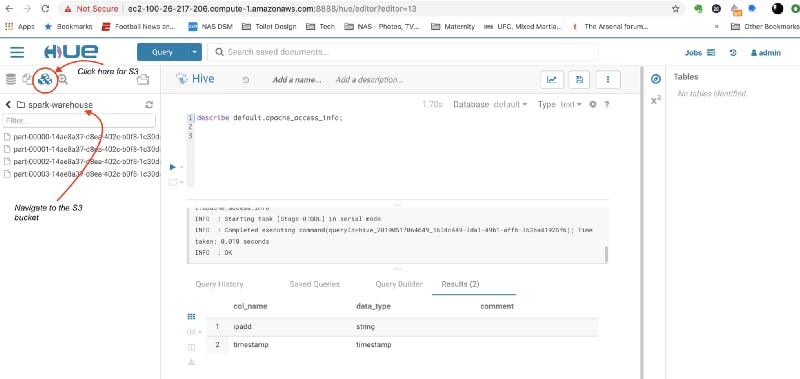Screen dimensions: 800x379
Task: Click the string data type cell
Action: (365, 326)
